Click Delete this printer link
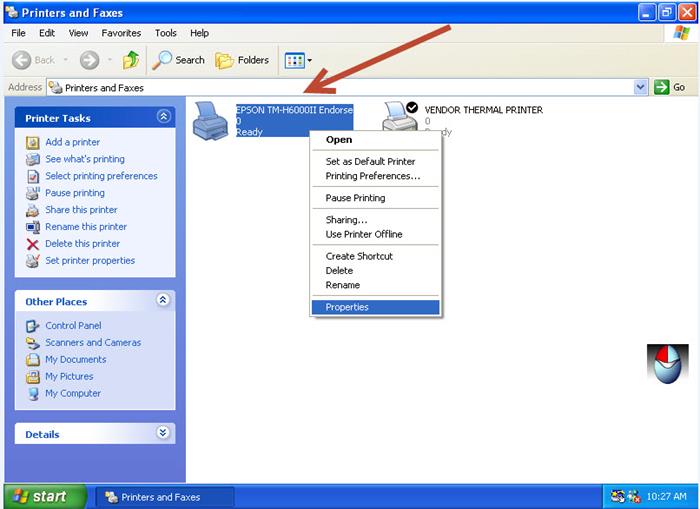This screenshot has height=509, width=700. click(83, 244)
